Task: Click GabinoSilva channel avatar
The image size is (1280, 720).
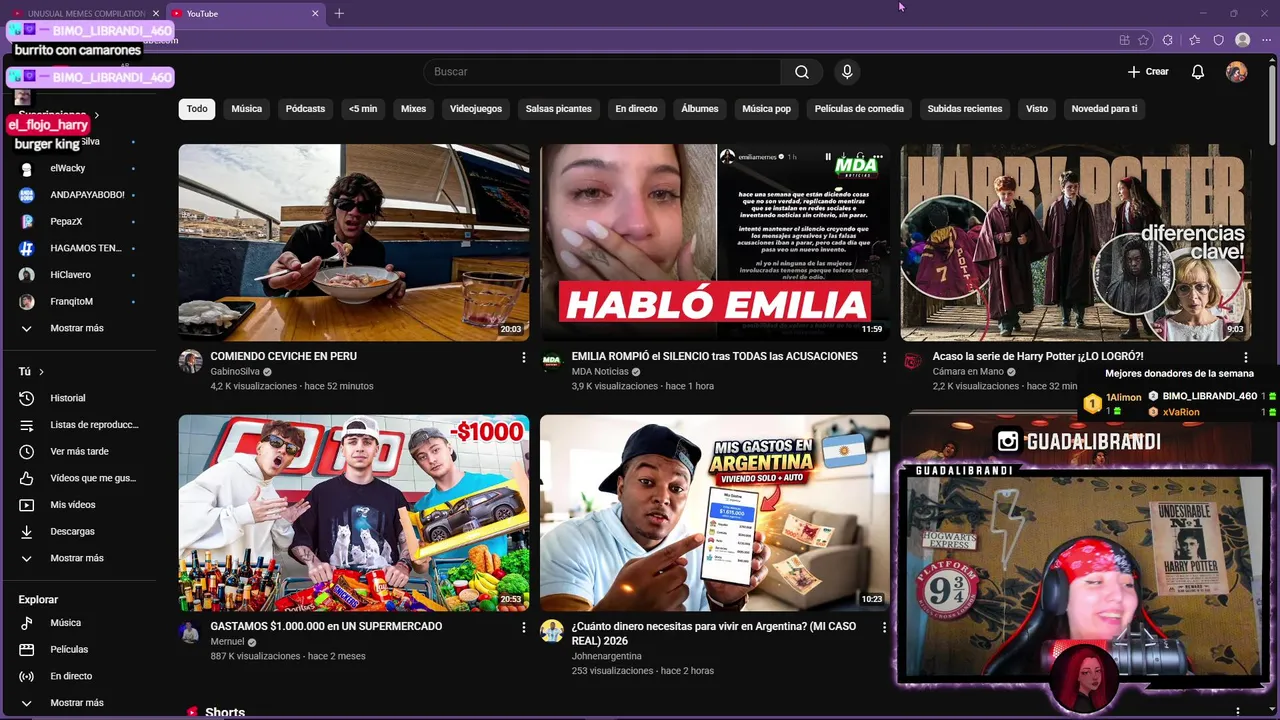Action: point(190,361)
